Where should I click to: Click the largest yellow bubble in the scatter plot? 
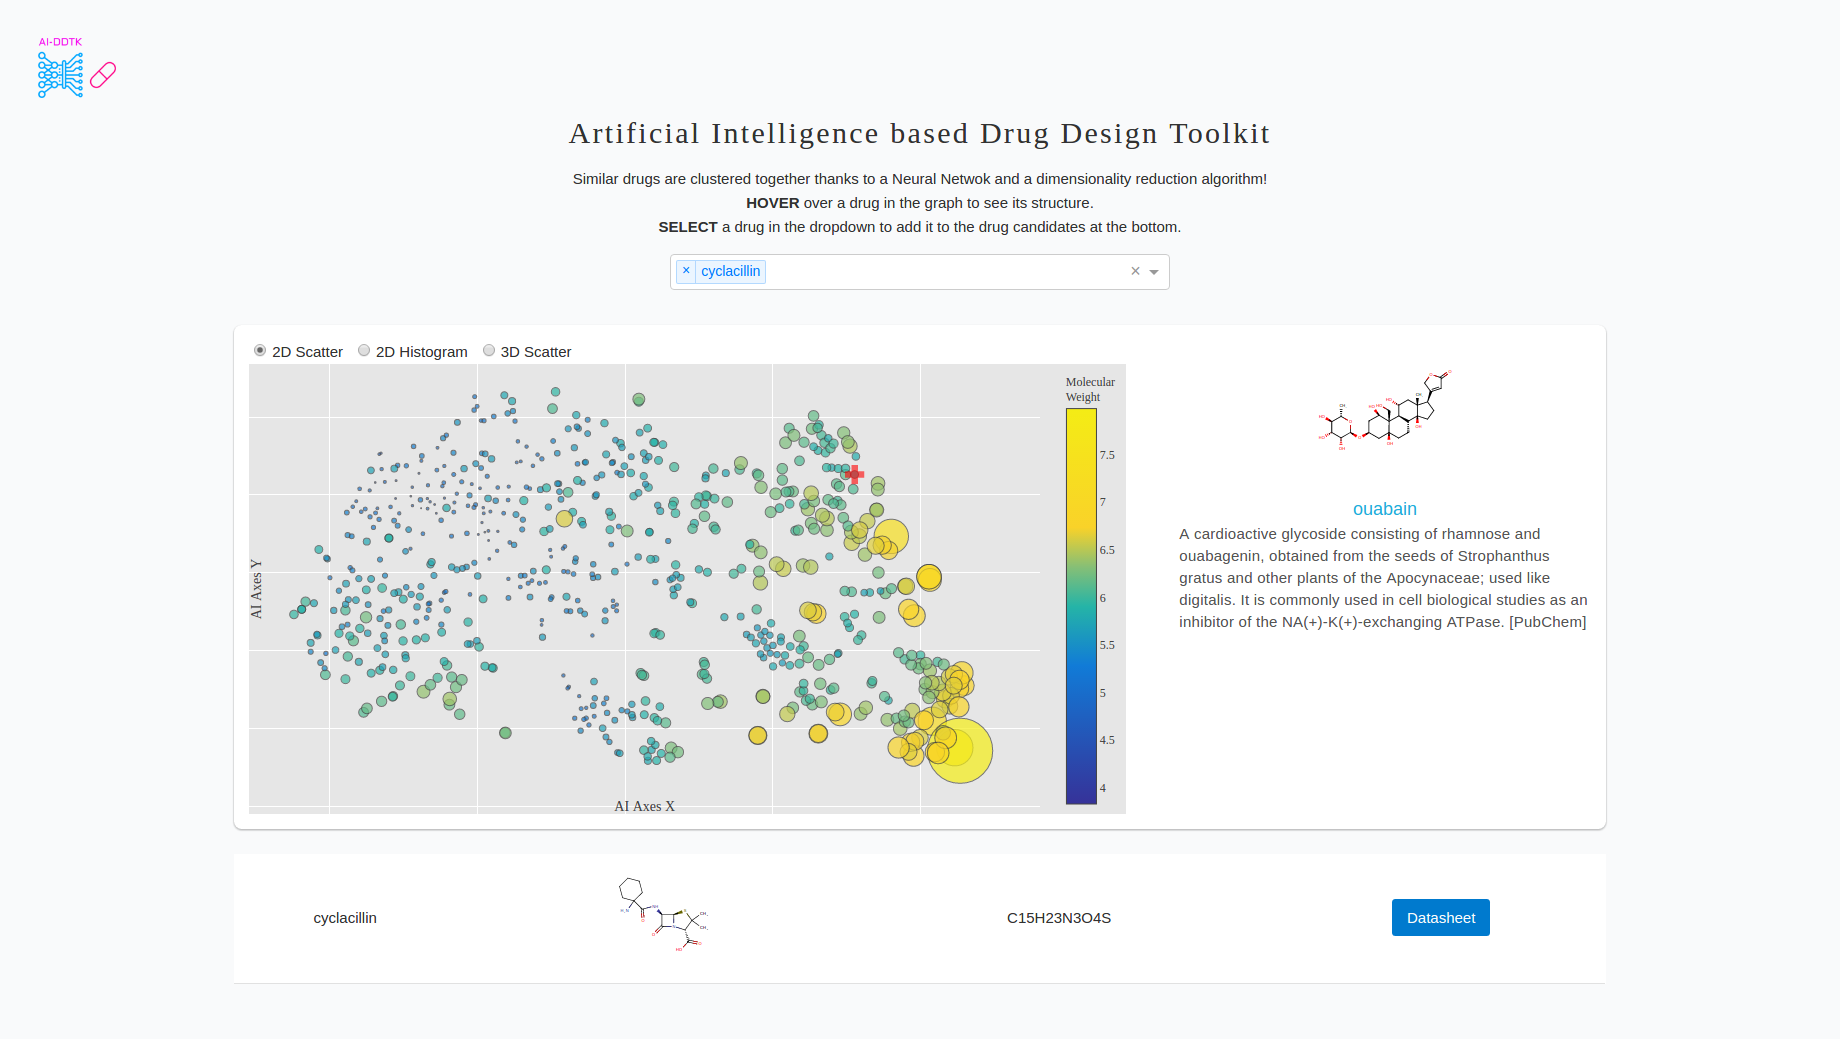pos(960,750)
